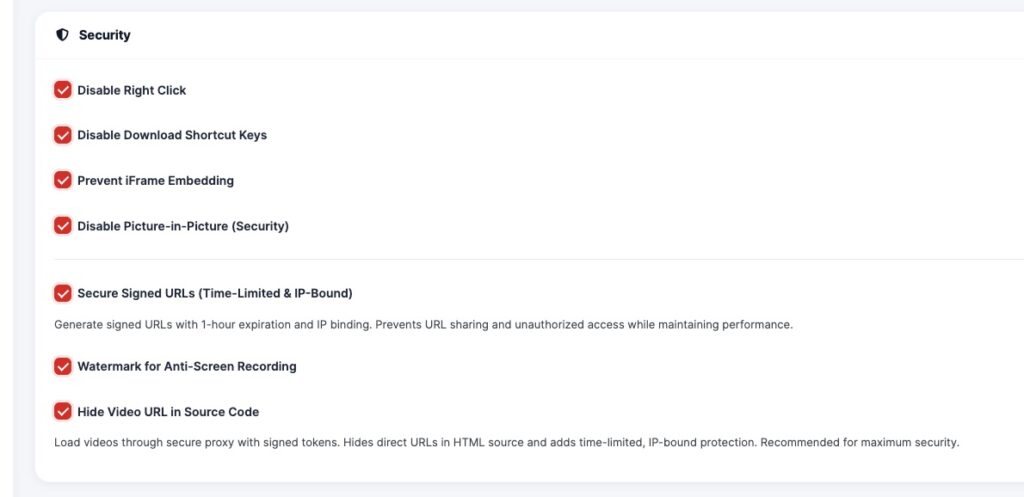Click the Security section heading
1024x497 pixels.
click(105, 35)
